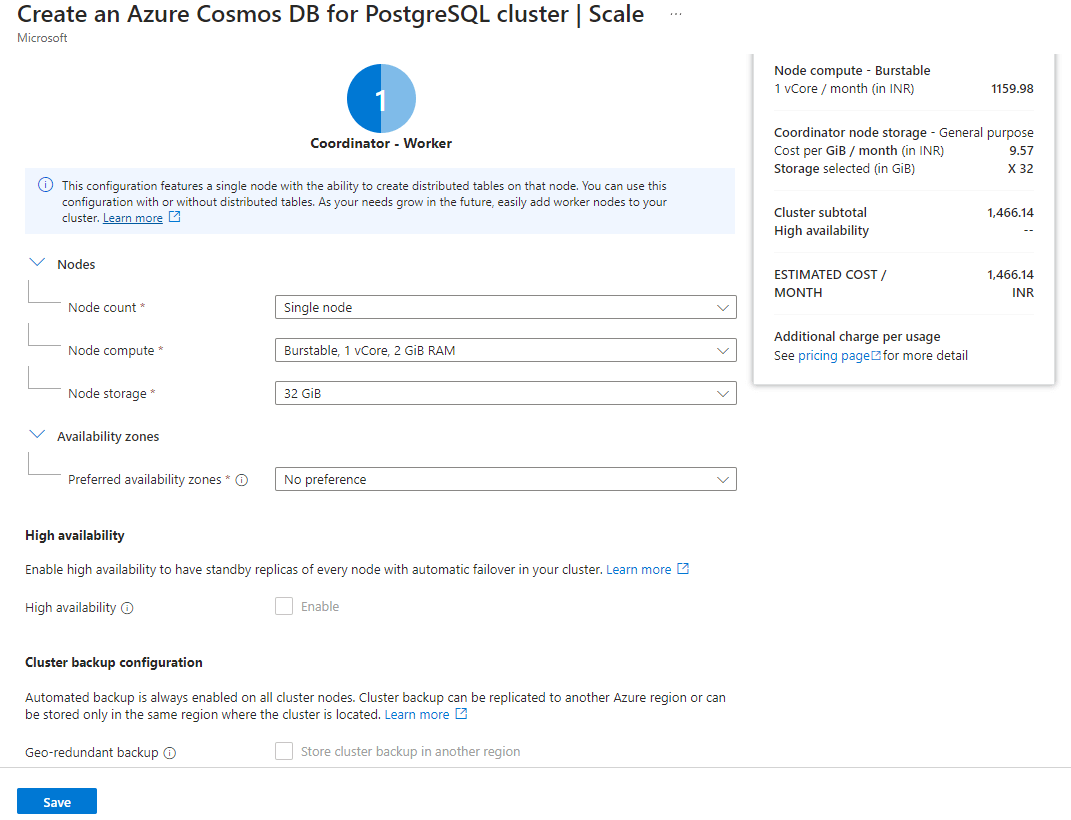Collapse the Nodes section chevron
1071x820 pixels.
tap(38, 263)
